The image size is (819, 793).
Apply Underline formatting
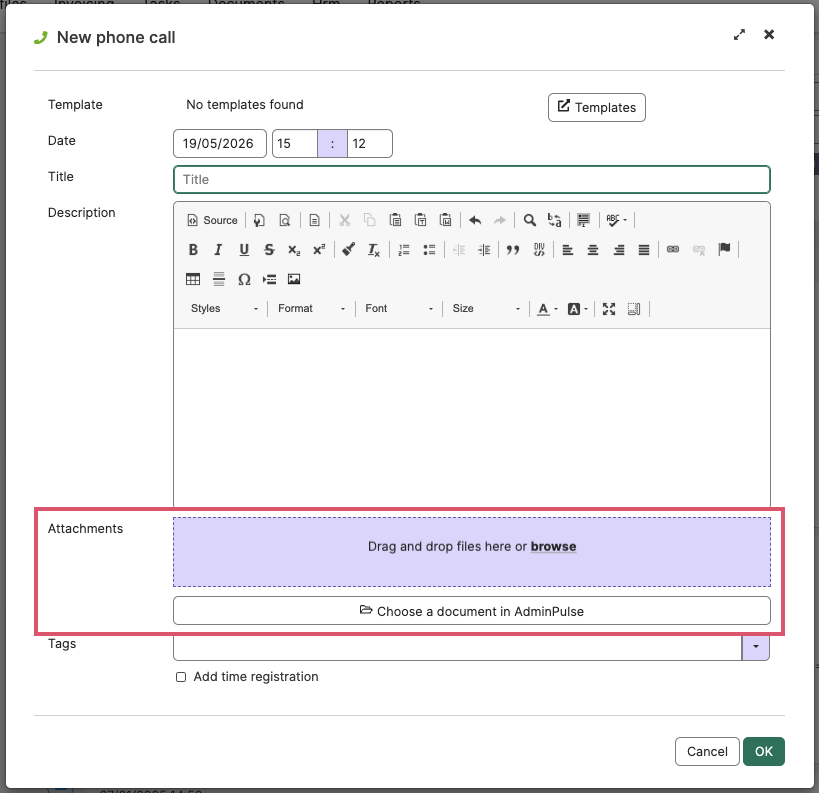tap(243, 250)
